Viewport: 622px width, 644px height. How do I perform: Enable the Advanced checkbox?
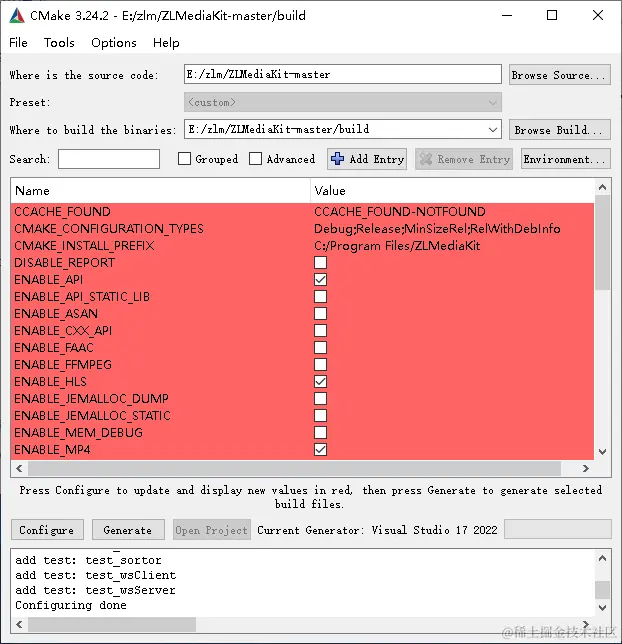pyautogui.click(x=256, y=159)
